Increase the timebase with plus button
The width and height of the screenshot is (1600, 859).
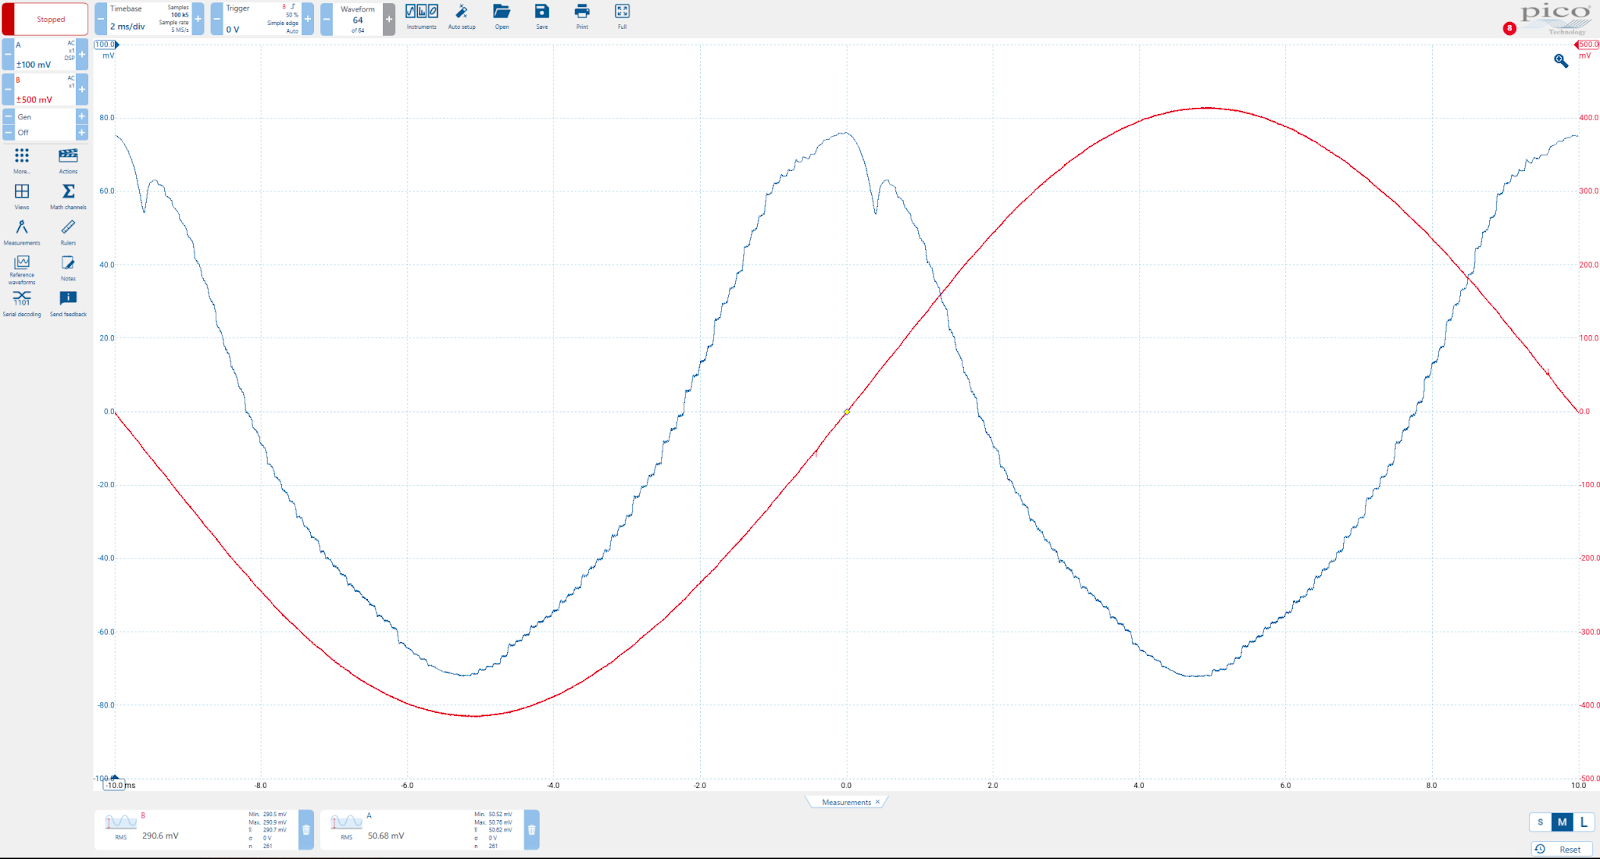197,19
